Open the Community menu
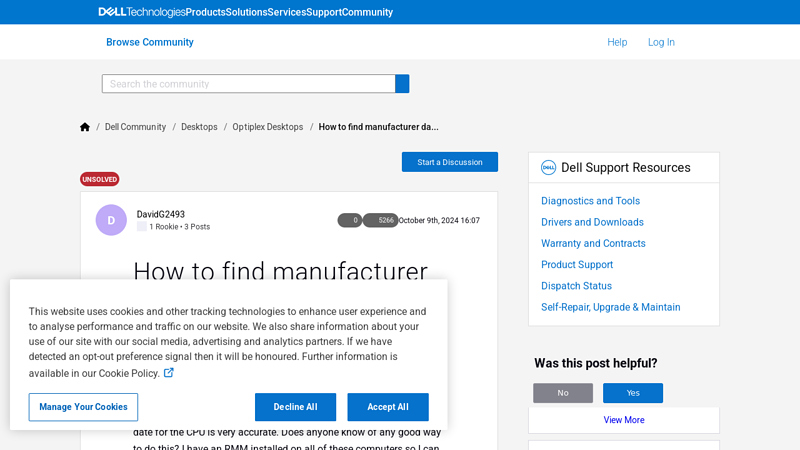The image size is (800, 450). [367, 12]
